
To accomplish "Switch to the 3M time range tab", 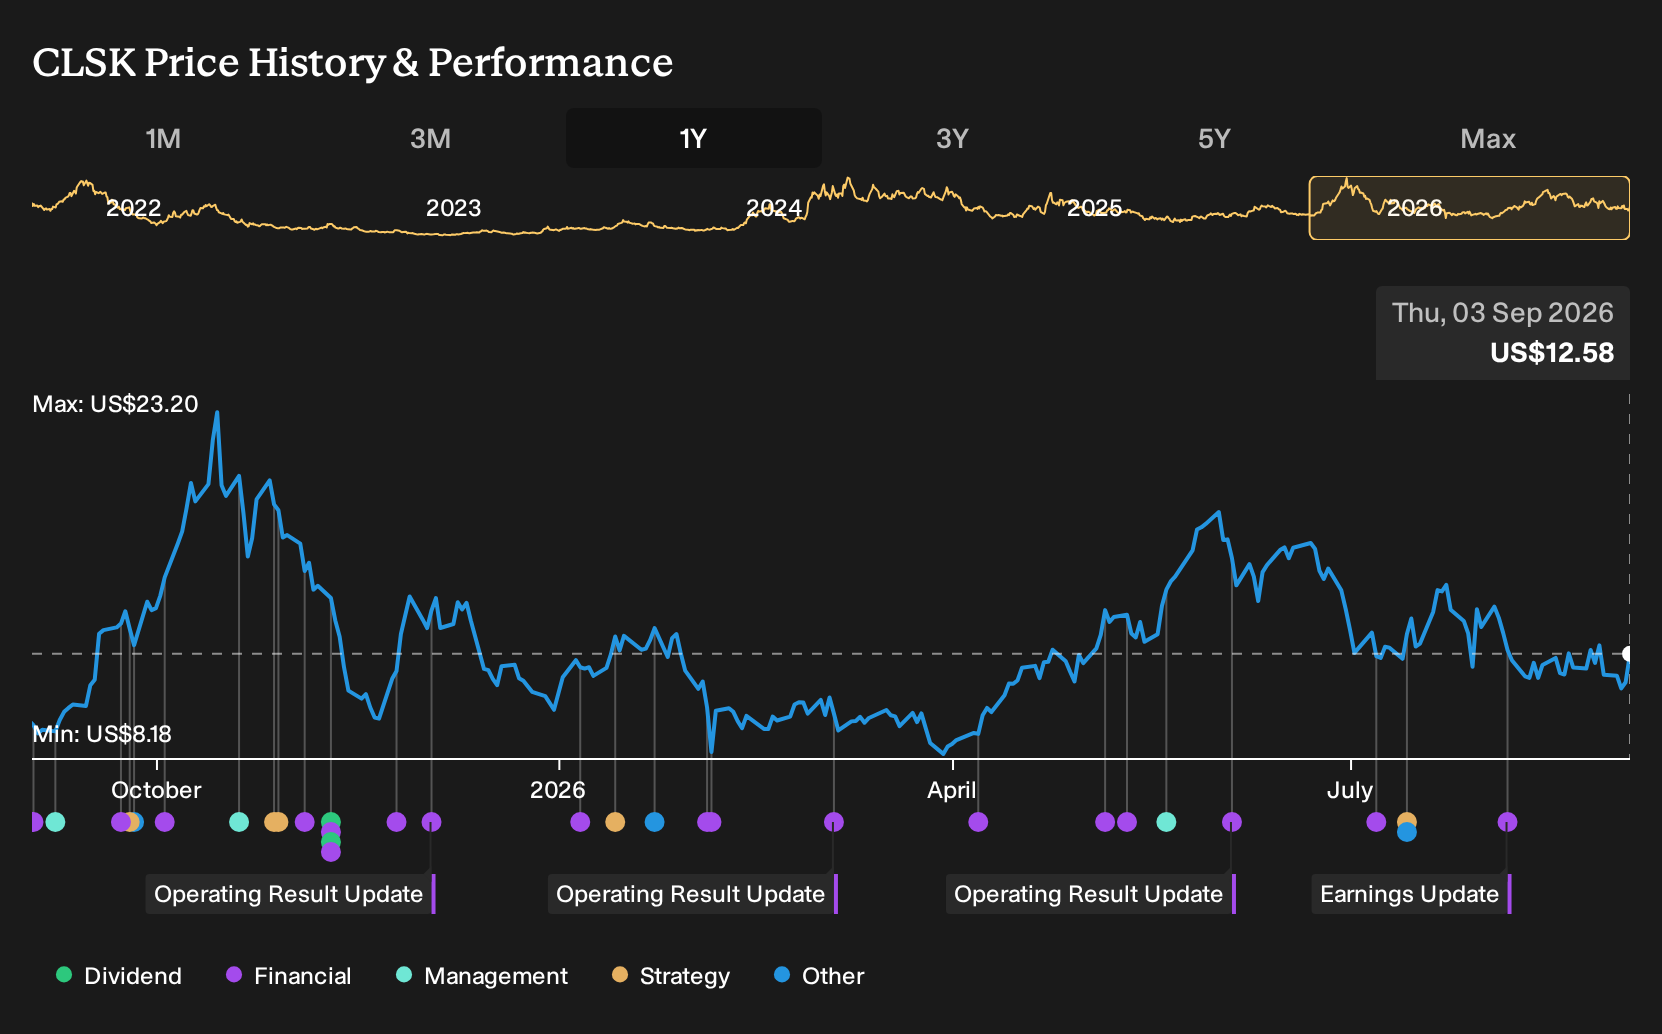I will click(x=430, y=138).
